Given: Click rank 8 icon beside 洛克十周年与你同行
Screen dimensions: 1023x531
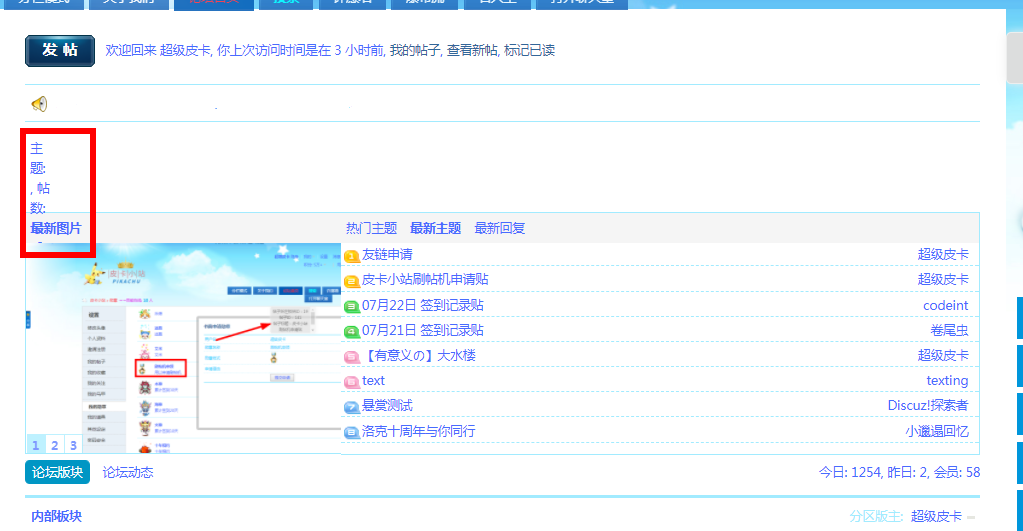Looking at the screenshot, I should [352, 432].
